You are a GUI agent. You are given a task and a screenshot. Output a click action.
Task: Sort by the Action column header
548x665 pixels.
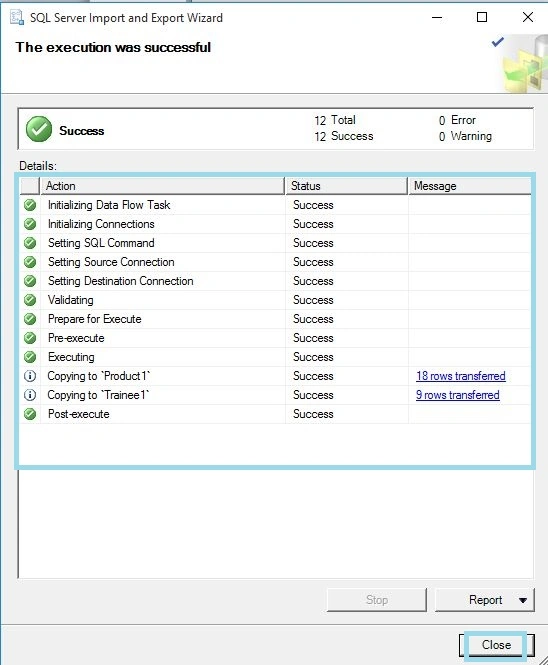point(162,186)
